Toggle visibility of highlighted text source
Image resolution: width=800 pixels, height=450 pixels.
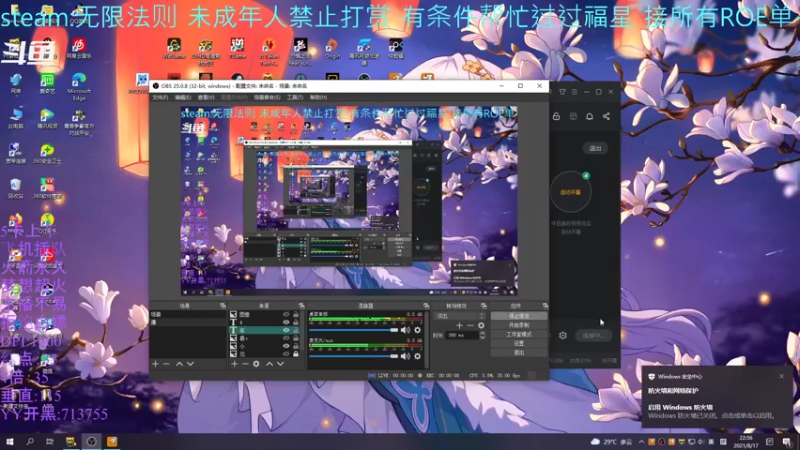[286, 330]
